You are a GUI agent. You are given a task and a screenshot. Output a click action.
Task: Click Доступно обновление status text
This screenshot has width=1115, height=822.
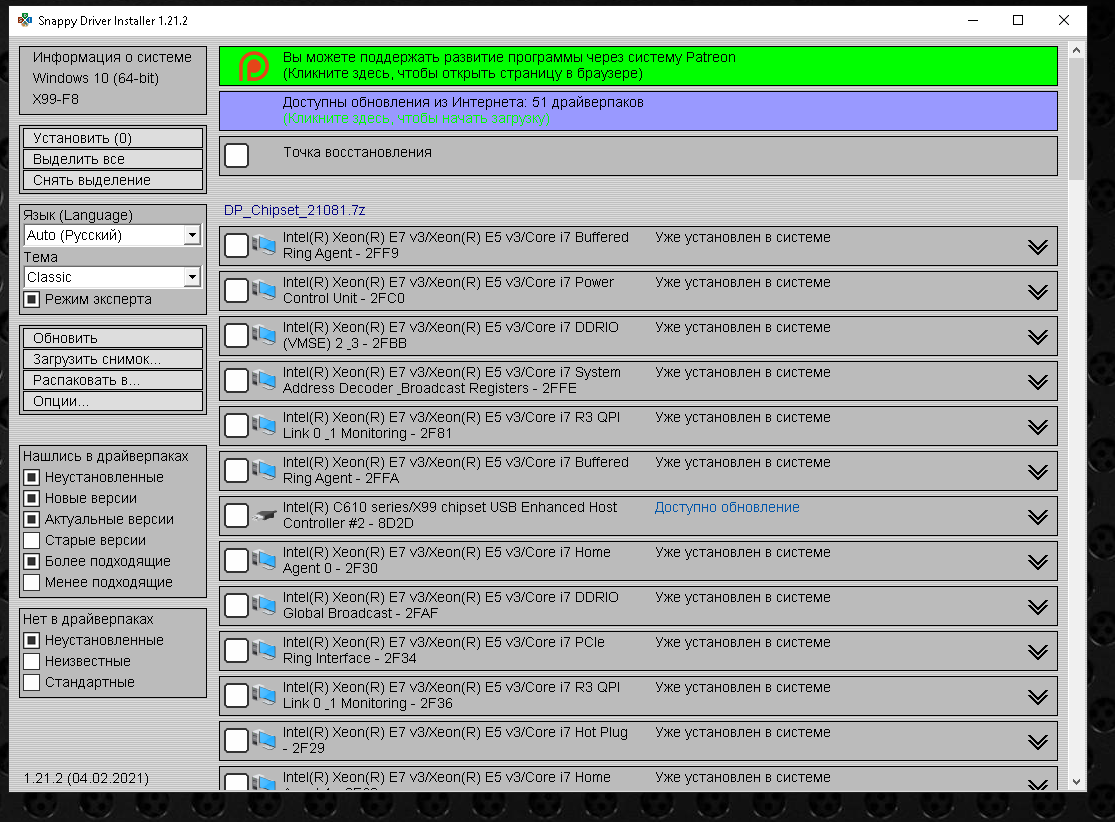tap(727, 507)
